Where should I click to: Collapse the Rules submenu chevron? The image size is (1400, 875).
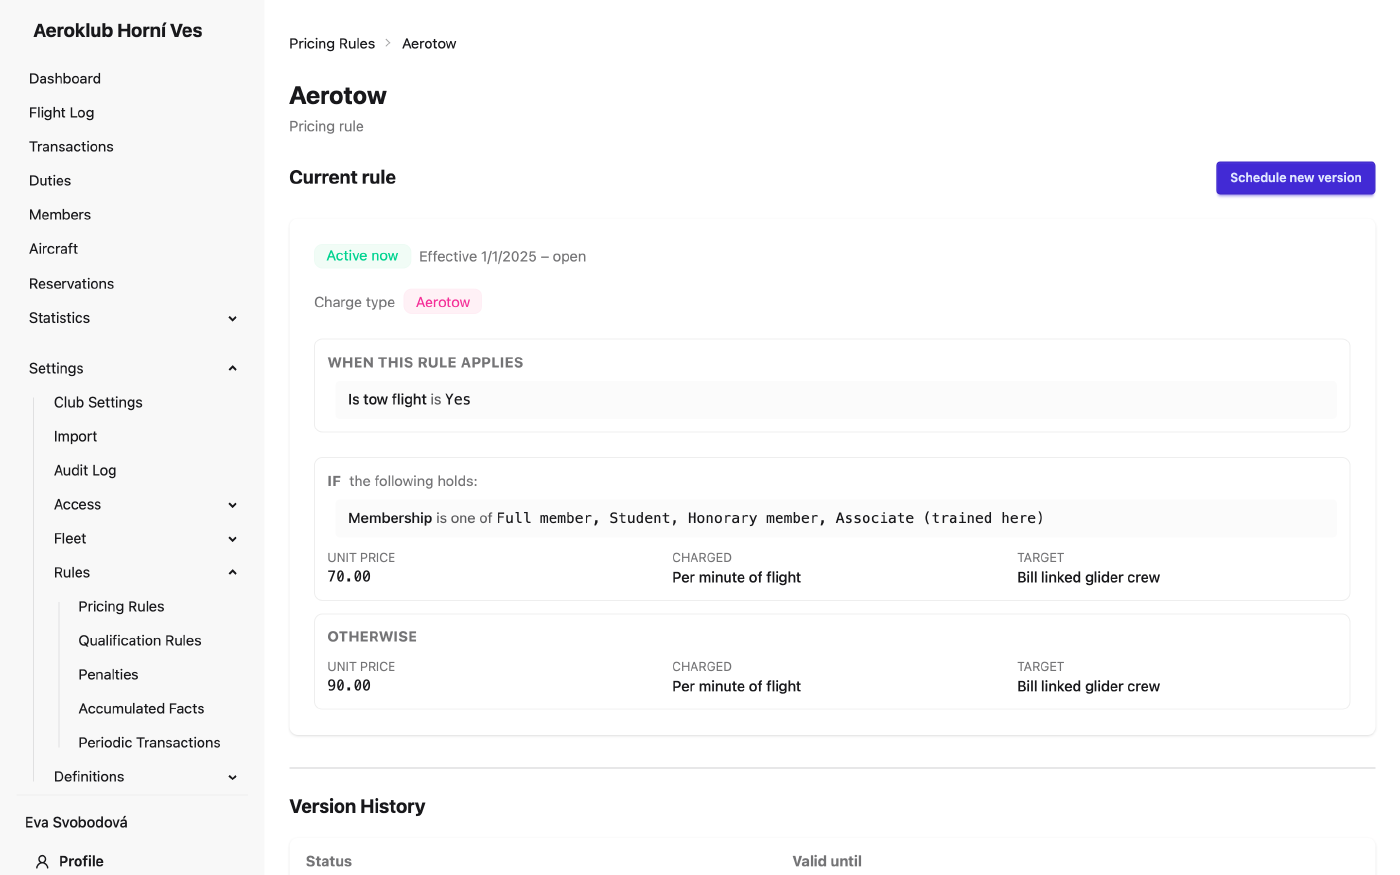coord(232,573)
